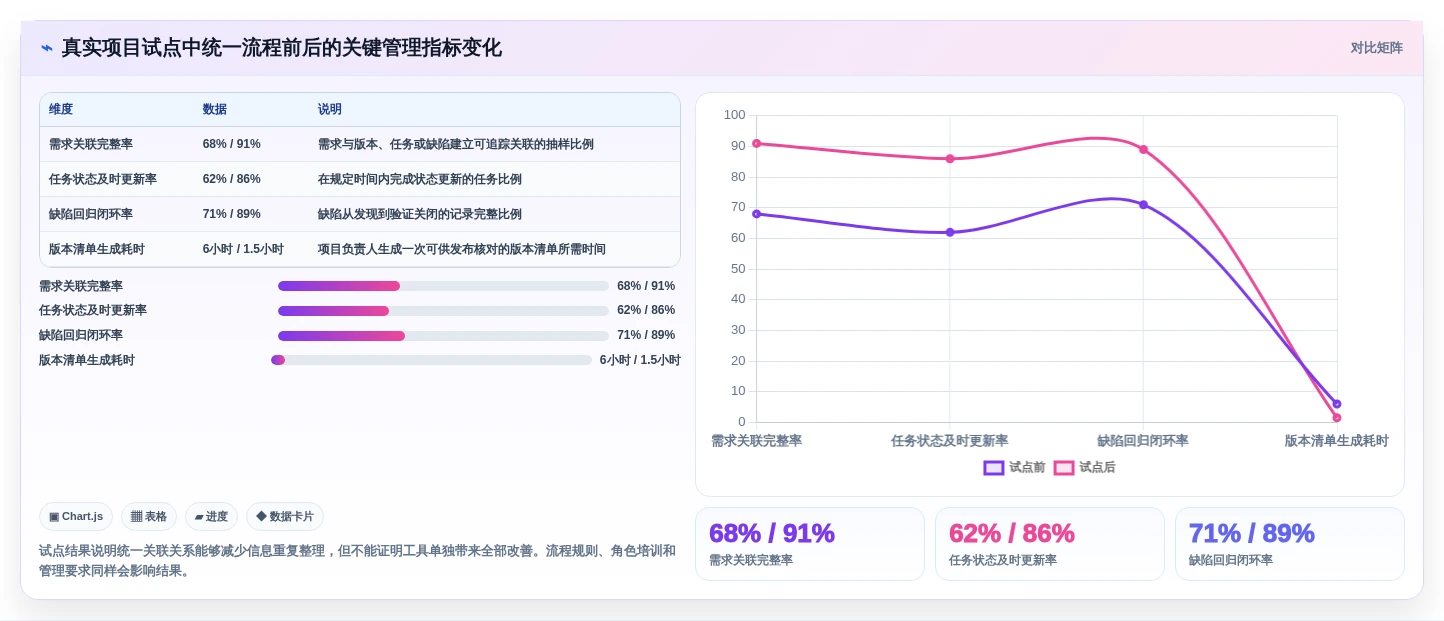The height and width of the screenshot is (621, 1444).
Task: Toggle the 试点前 legend item
Action: click(x=1014, y=467)
